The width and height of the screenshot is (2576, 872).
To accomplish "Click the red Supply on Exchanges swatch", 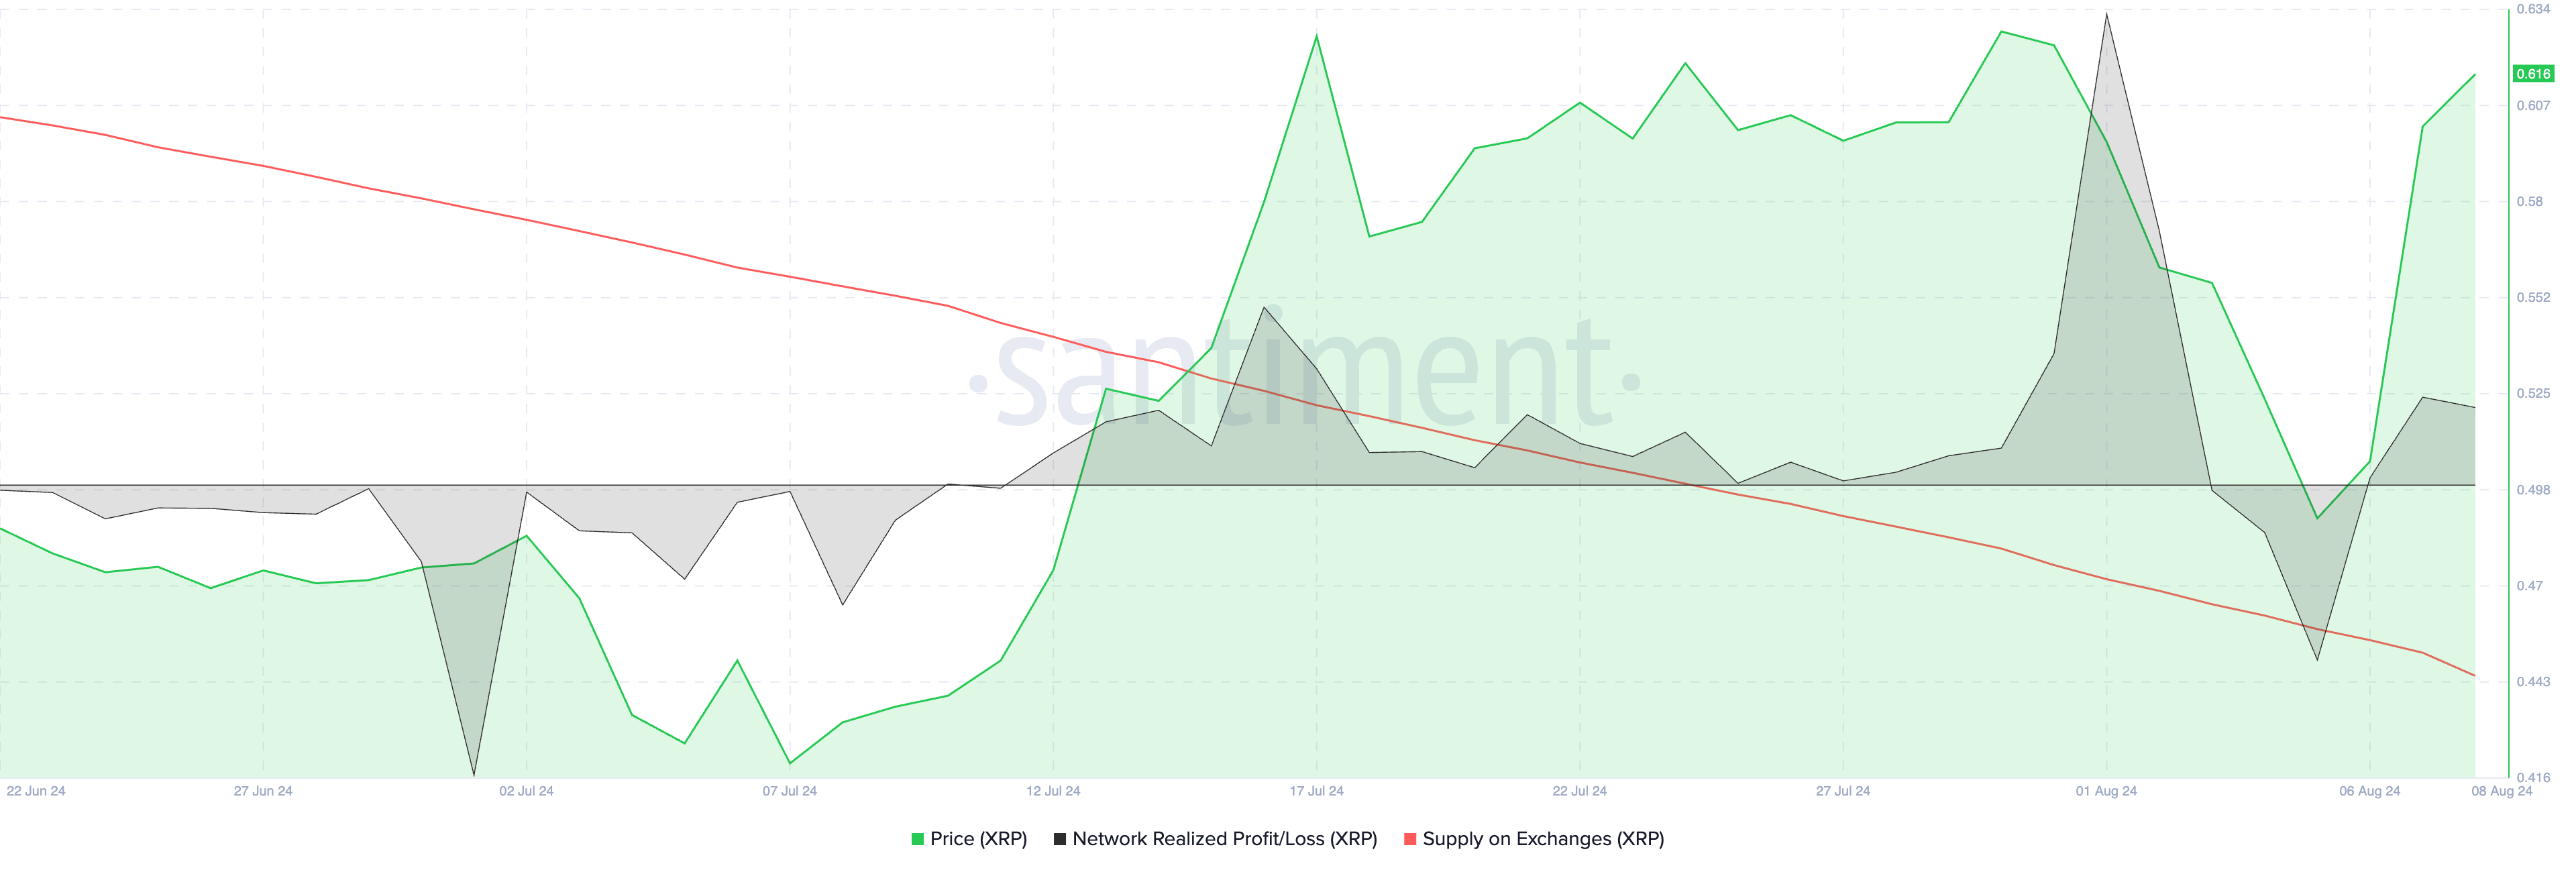I will [x=1410, y=839].
